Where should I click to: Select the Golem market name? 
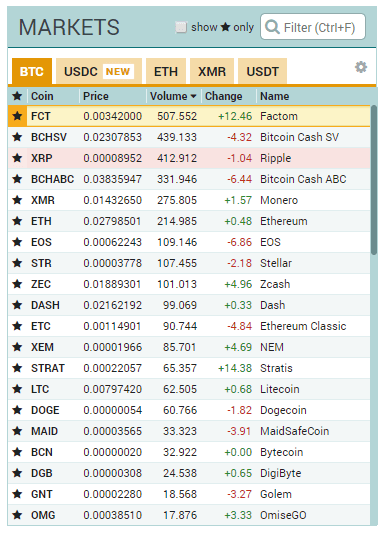[276, 494]
